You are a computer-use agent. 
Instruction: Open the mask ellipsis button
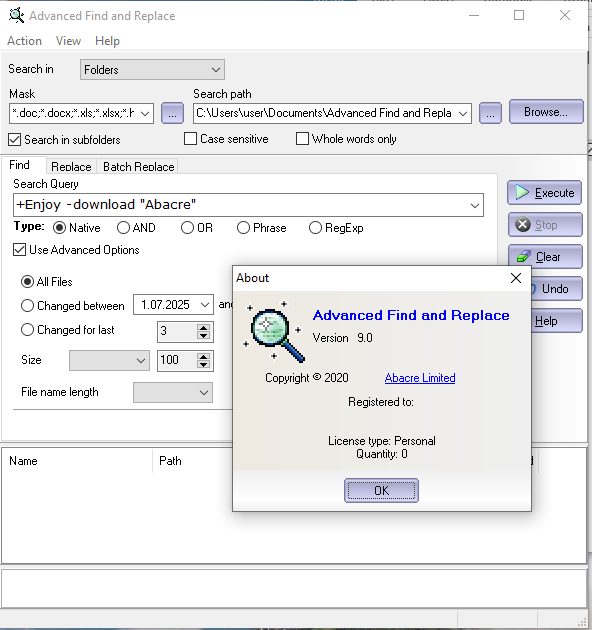click(x=172, y=113)
